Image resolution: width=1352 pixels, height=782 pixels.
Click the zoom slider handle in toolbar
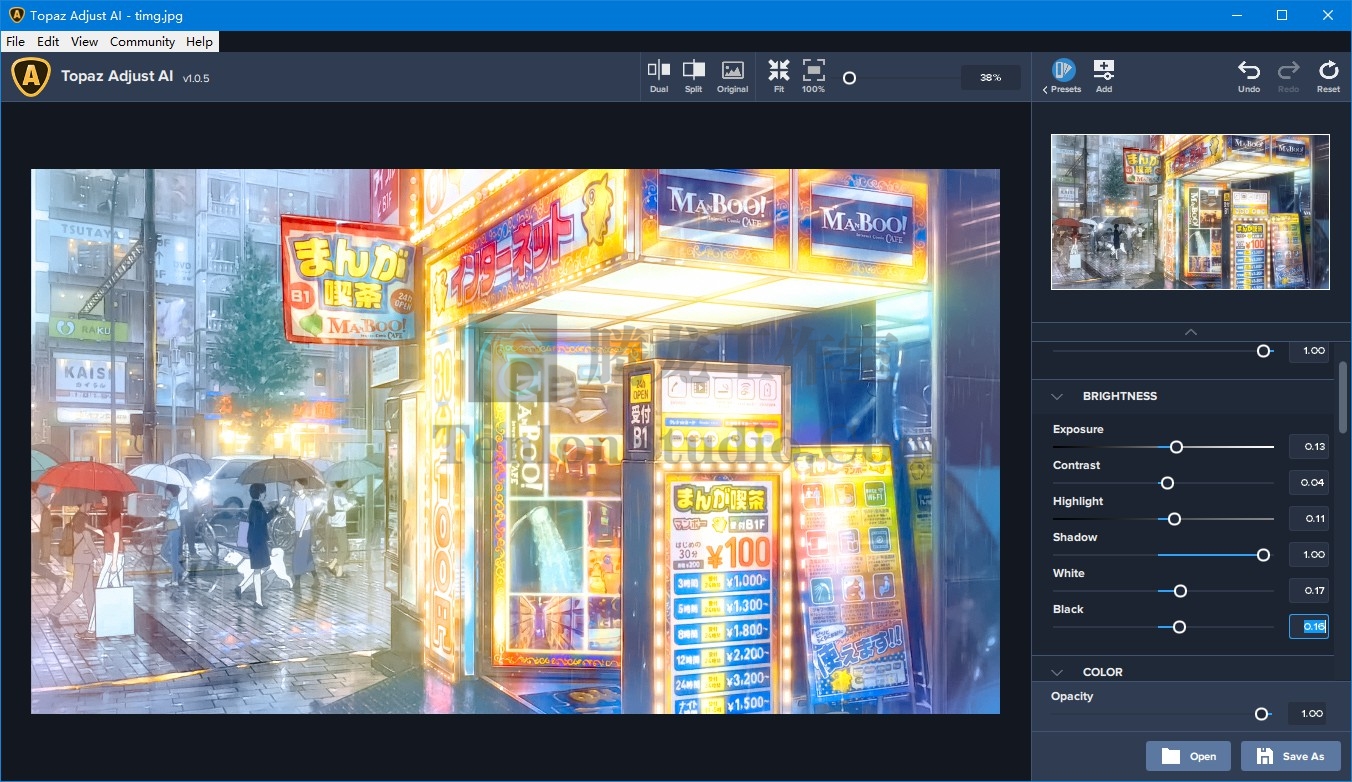[849, 78]
